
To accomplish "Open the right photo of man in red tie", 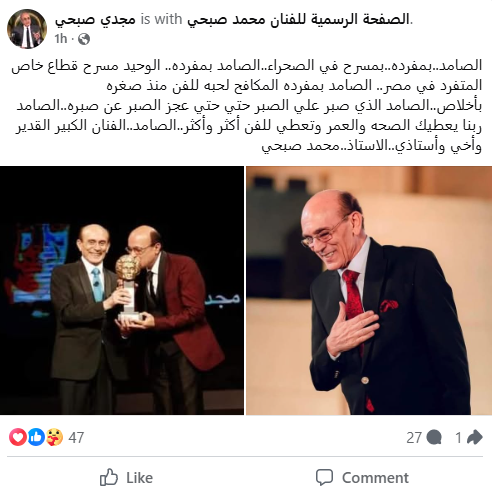I will coord(369,290).
